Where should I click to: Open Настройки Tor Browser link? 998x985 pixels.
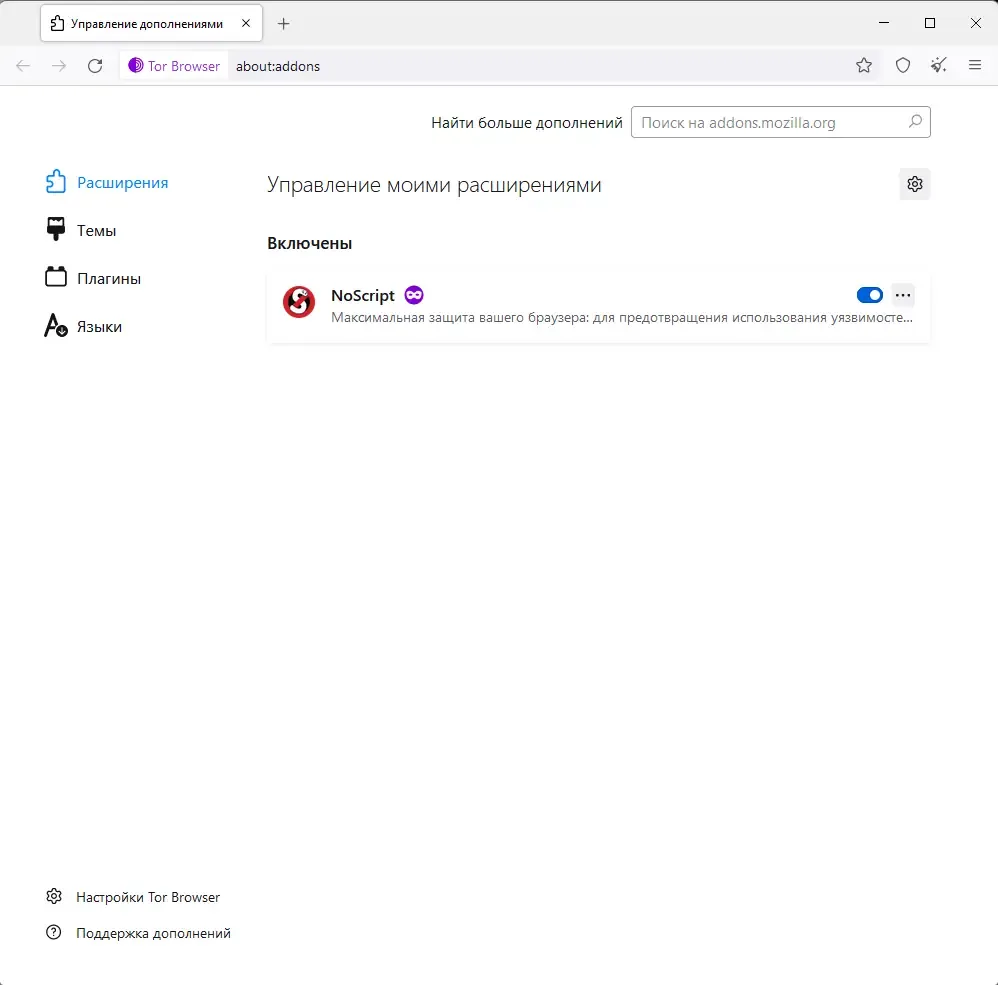coord(148,897)
